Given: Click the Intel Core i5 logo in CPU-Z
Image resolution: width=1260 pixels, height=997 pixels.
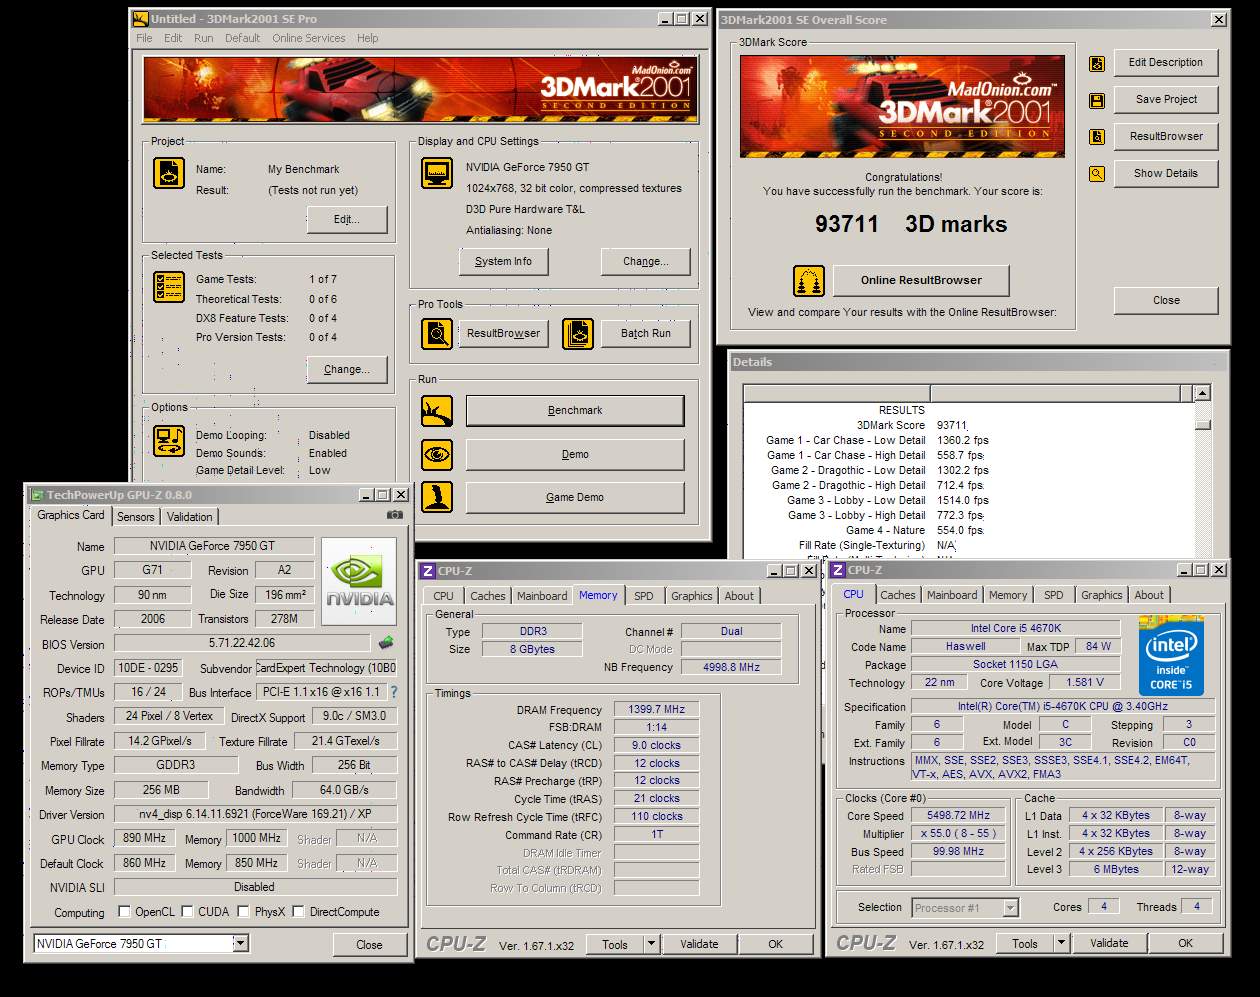Looking at the screenshot, I should [x=1170, y=656].
